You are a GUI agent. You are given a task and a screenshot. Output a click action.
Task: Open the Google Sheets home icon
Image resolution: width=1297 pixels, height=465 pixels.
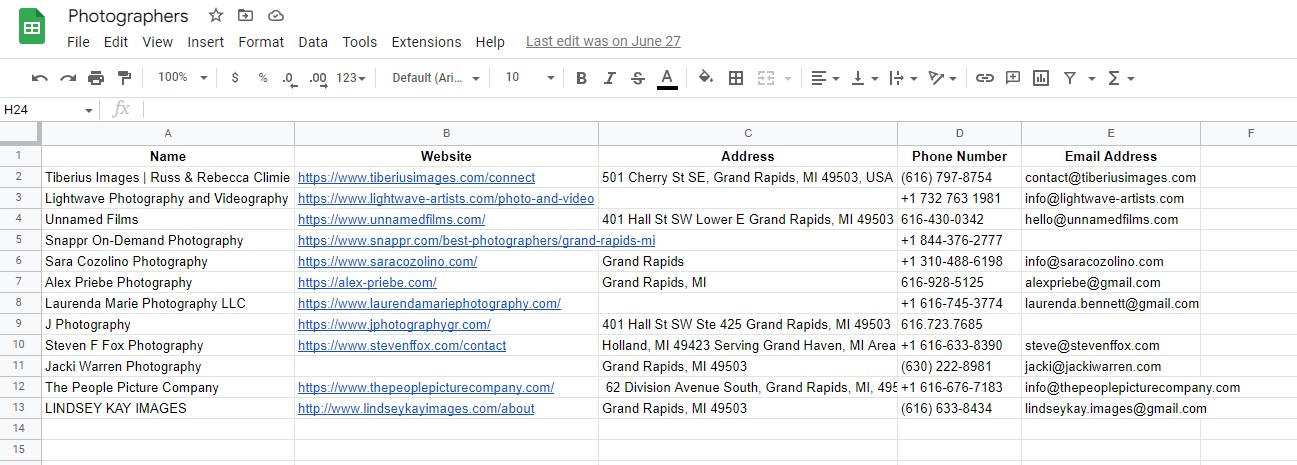tap(32, 27)
